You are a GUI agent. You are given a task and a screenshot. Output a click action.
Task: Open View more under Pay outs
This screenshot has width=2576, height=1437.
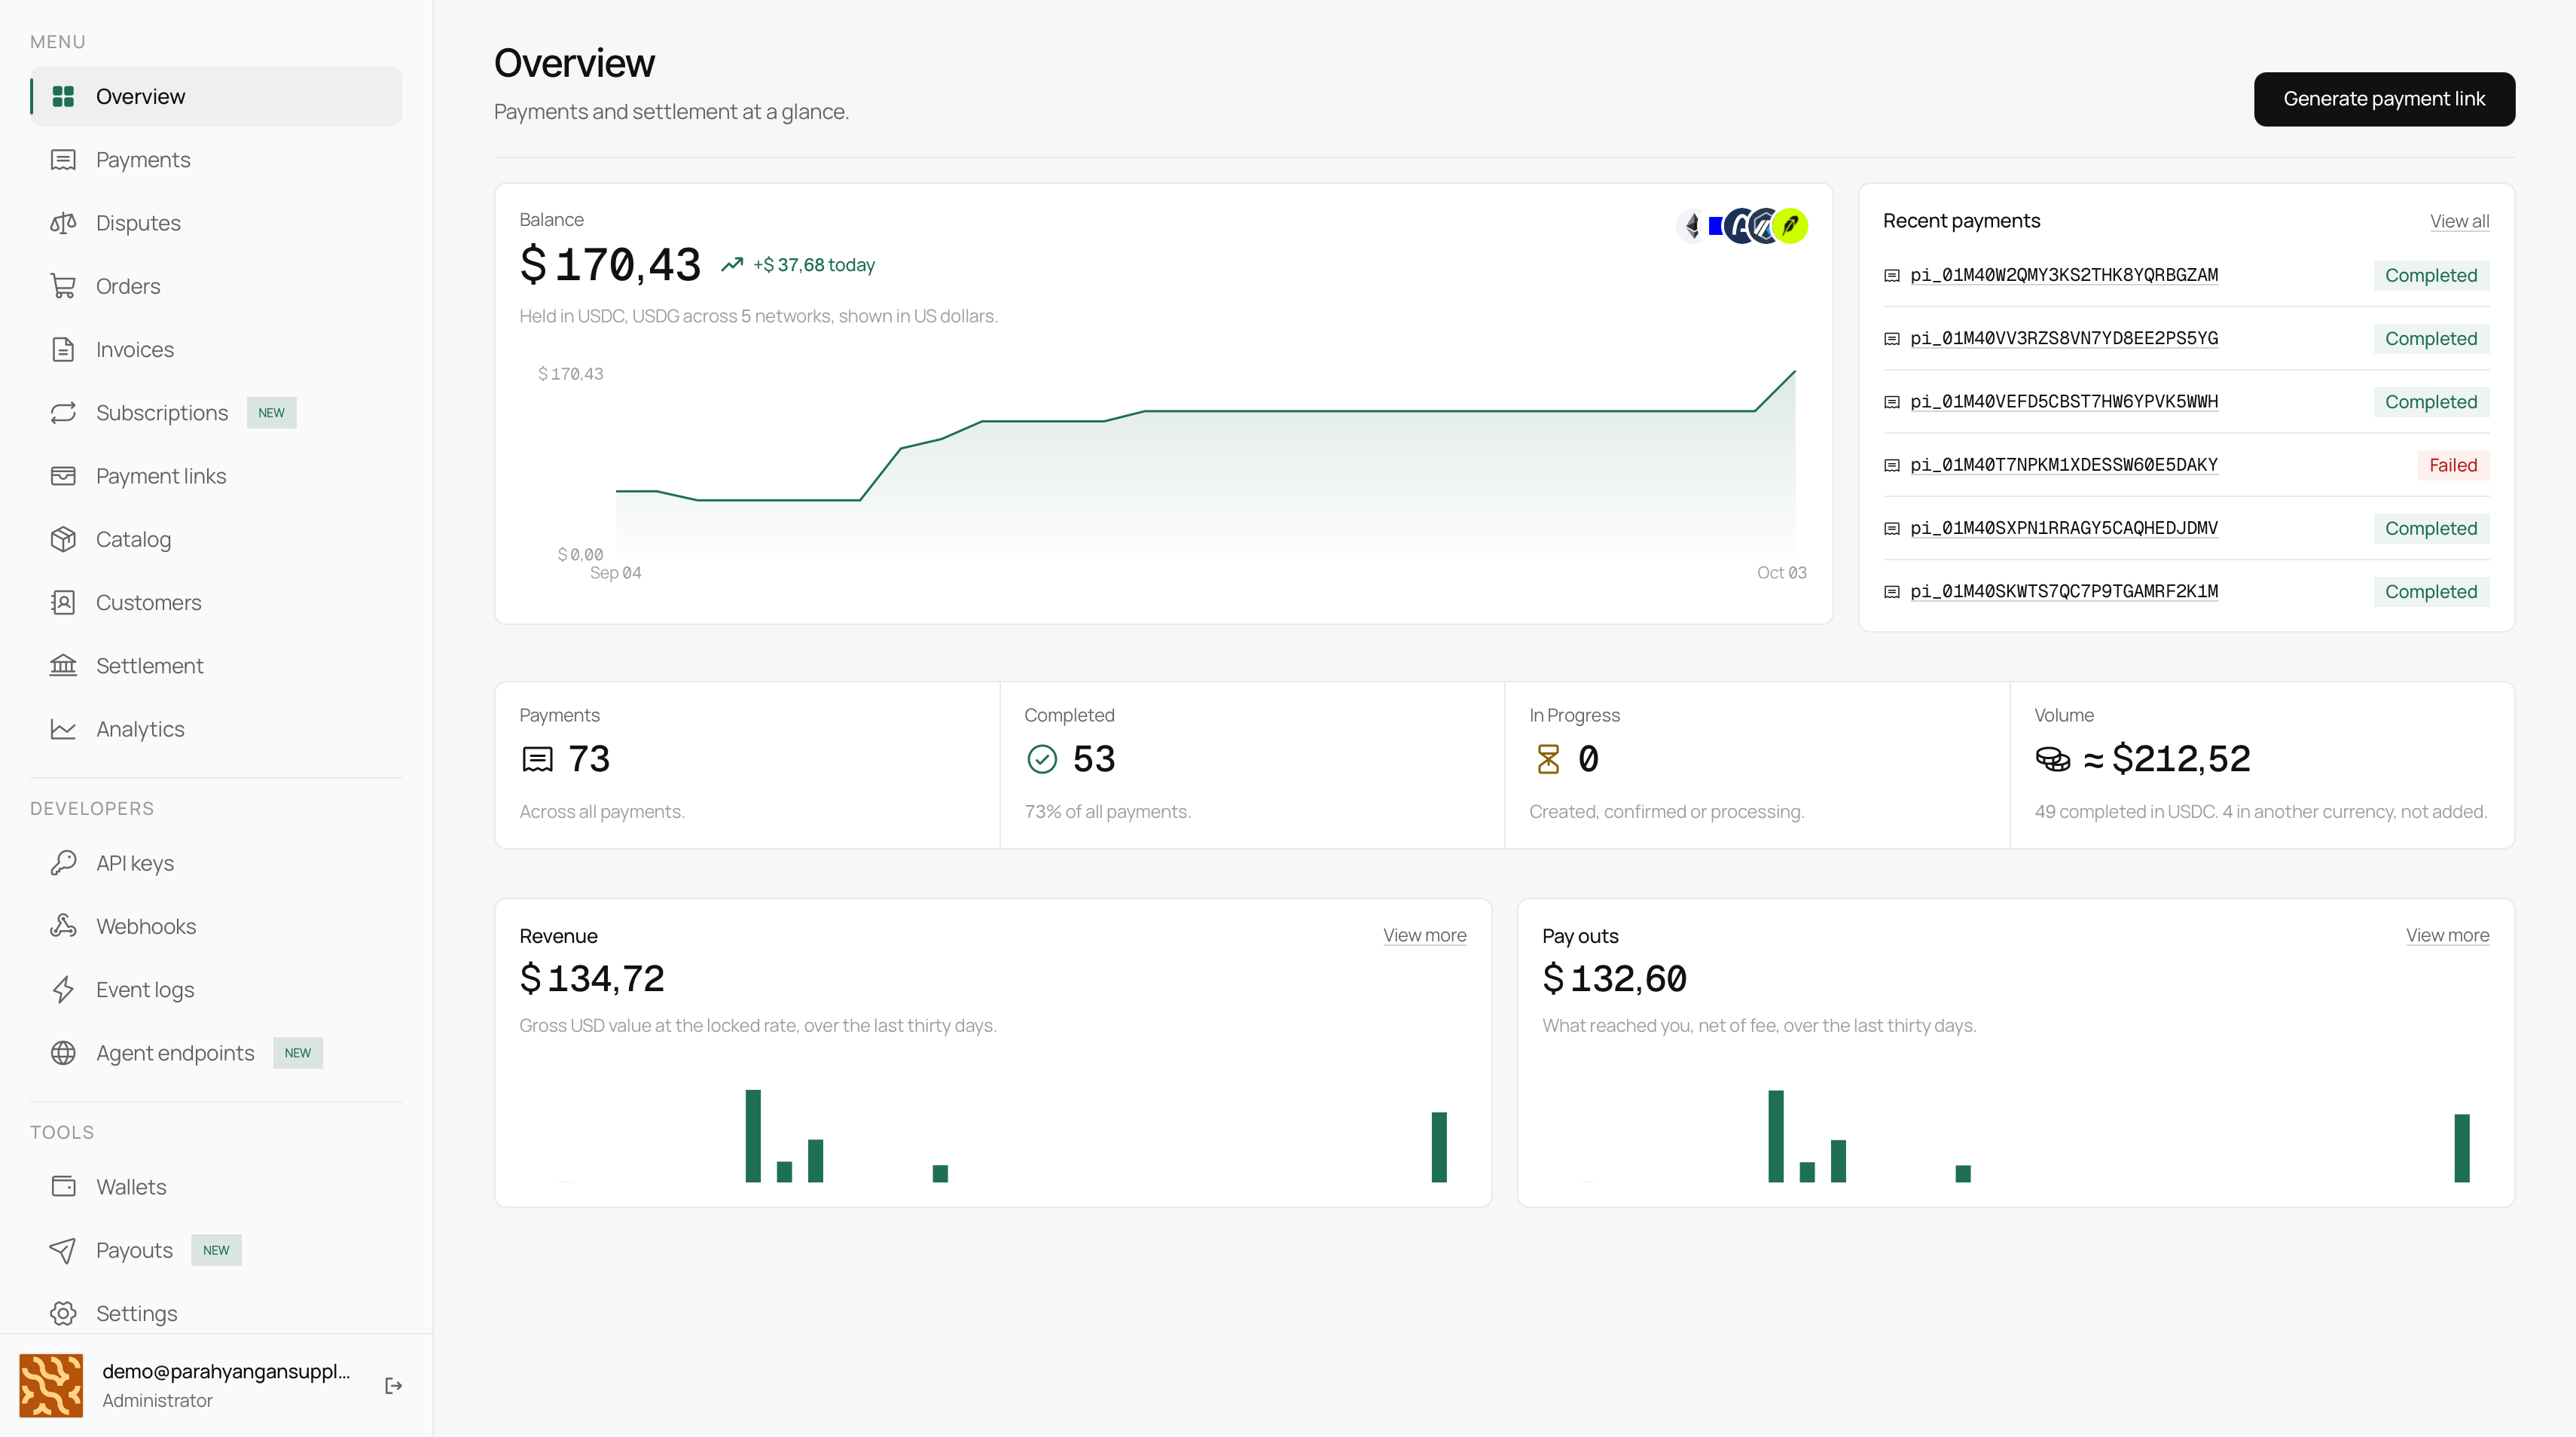(2447, 935)
